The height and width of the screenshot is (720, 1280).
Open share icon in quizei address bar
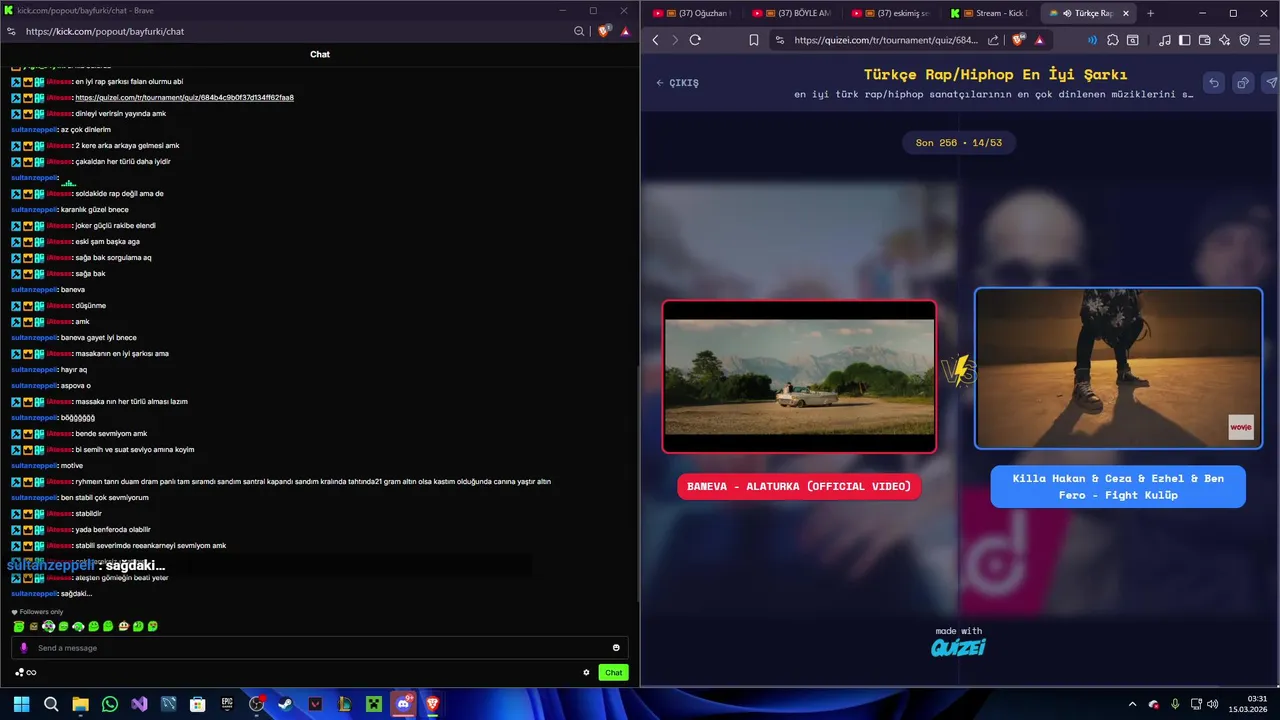[993, 40]
